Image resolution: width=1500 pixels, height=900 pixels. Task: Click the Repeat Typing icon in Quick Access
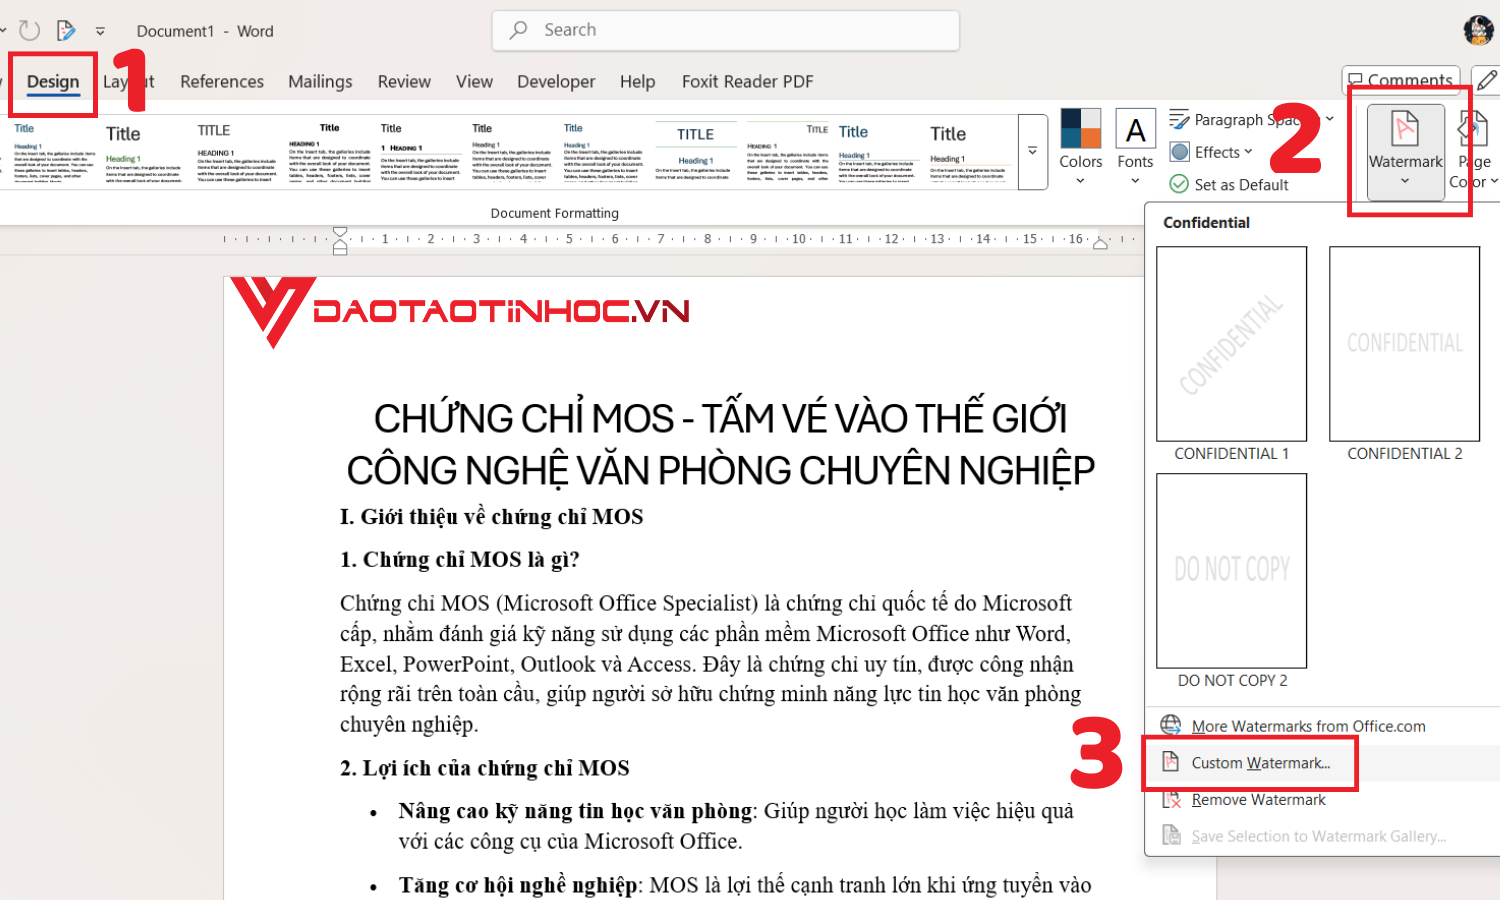click(29, 30)
